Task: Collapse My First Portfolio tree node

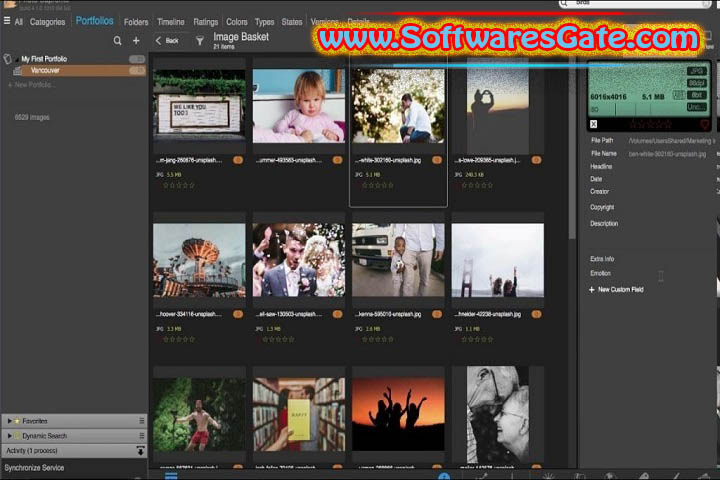Action: [17, 59]
